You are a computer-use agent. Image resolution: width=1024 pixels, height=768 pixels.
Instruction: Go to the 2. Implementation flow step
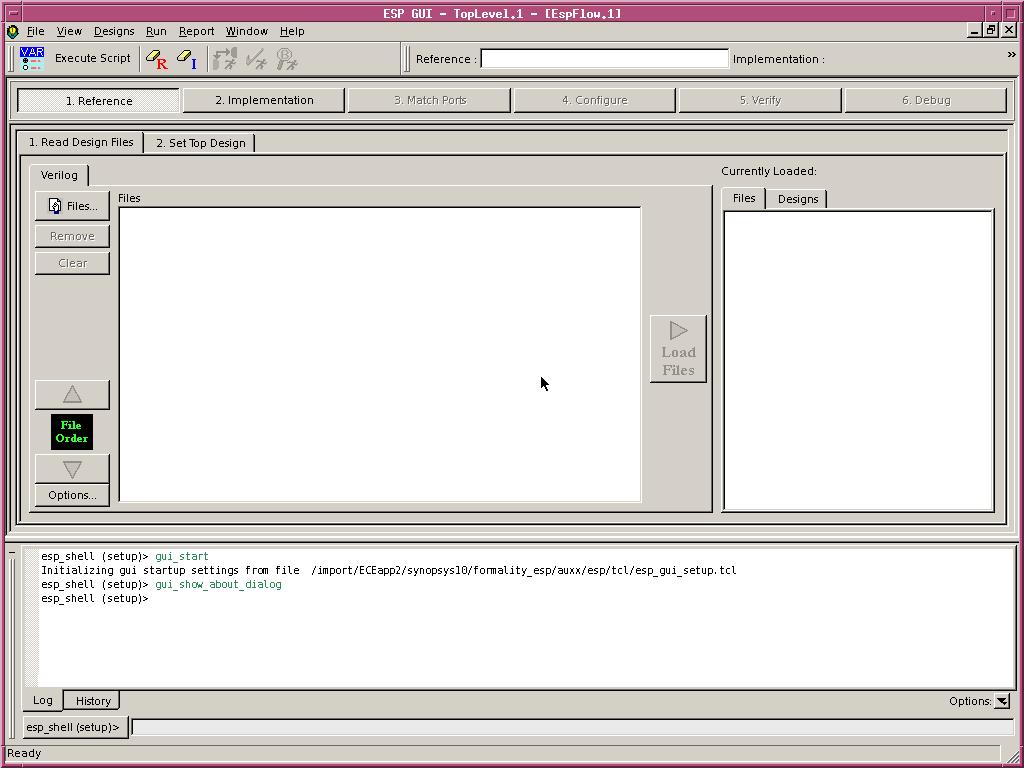(x=264, y=100)
